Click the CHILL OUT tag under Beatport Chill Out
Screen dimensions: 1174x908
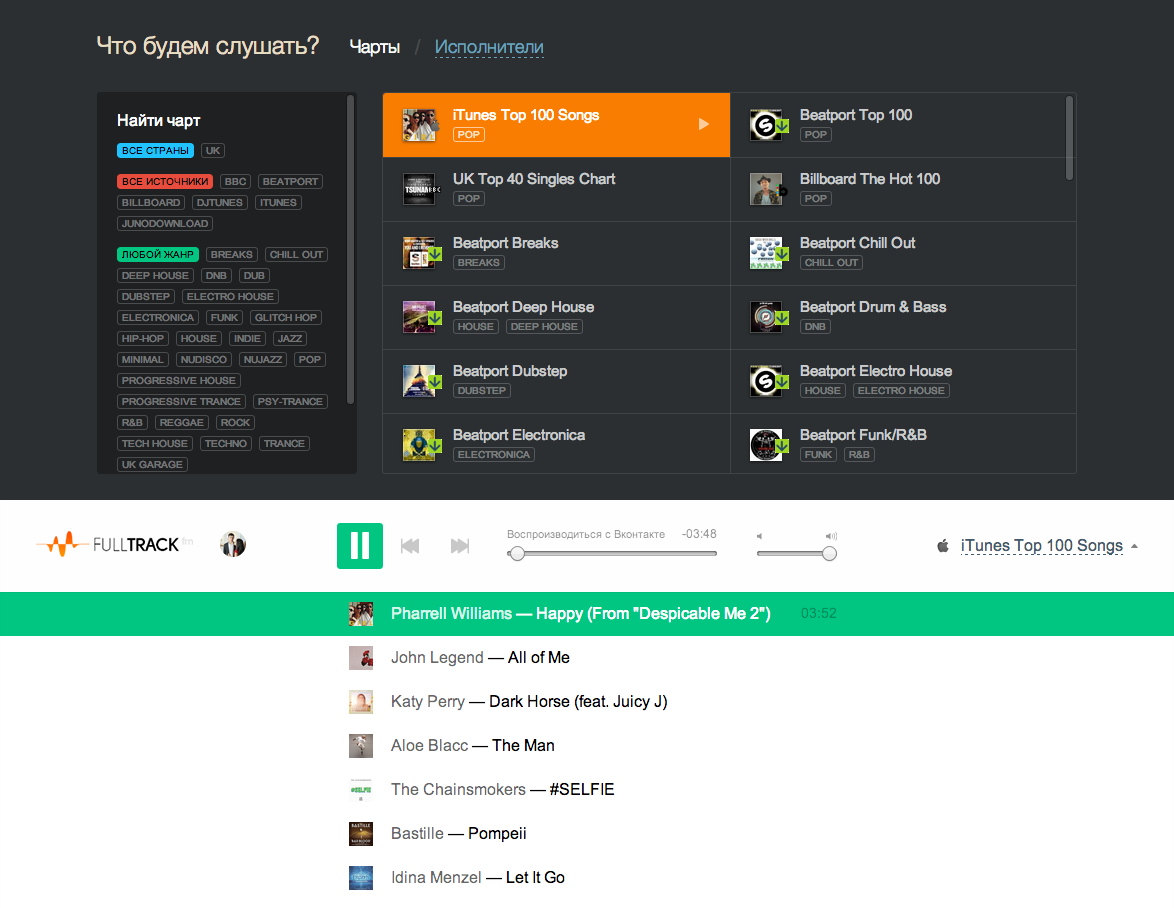tap(831, 263)
